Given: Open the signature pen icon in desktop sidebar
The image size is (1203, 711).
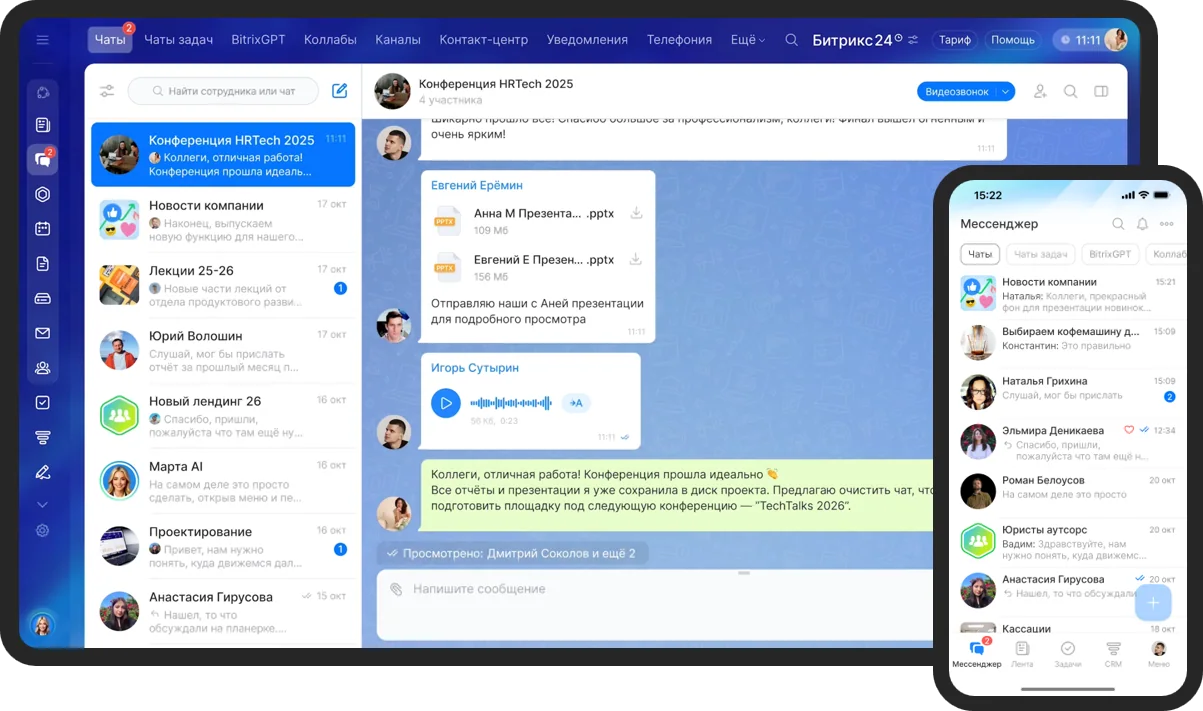Looking at the screenshot, I should coord(42,472).
